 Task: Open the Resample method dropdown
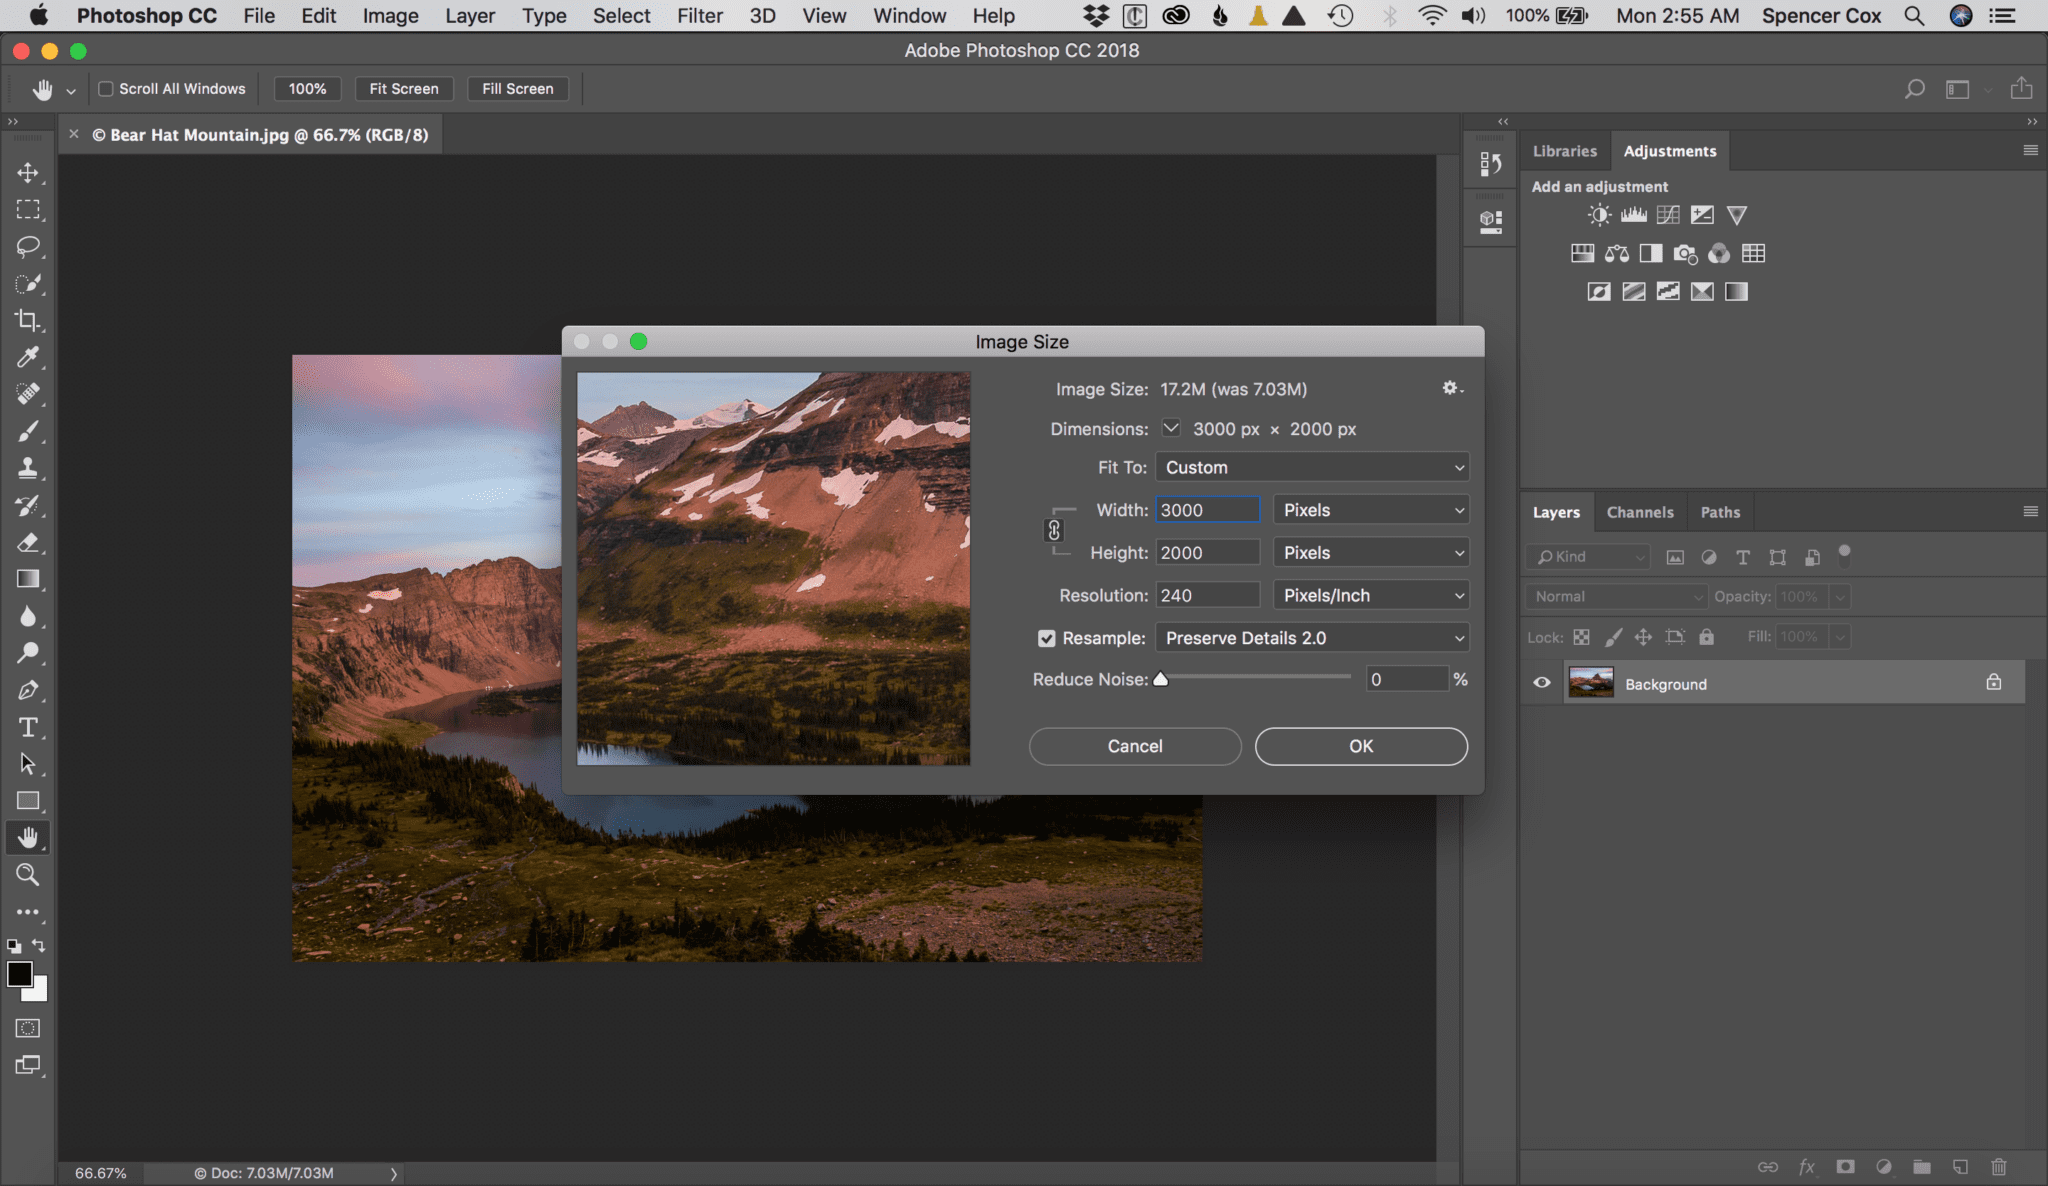[1310, 637]
